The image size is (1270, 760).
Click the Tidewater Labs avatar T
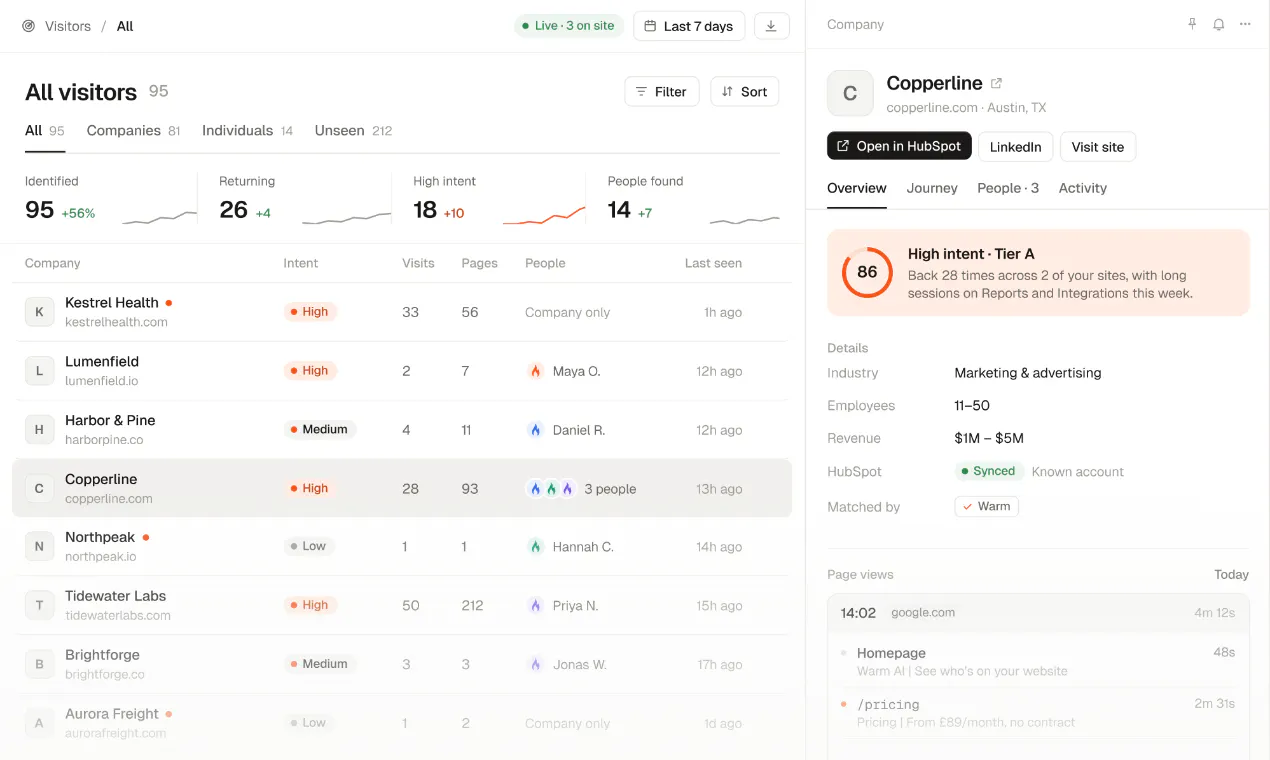pyautogui.click(x=39, y=605)
